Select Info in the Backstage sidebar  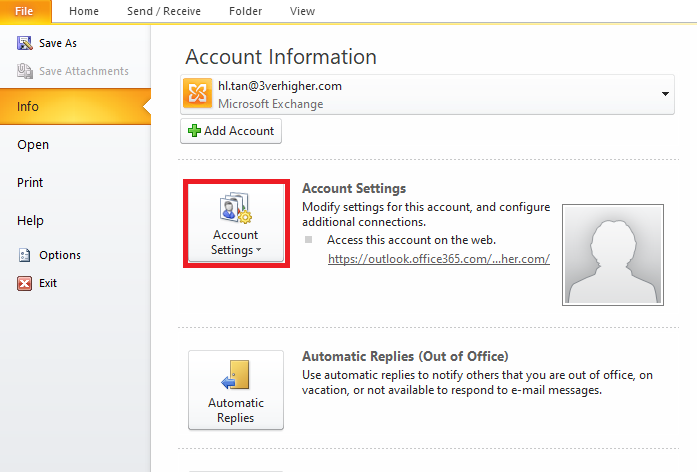(75, 106)
